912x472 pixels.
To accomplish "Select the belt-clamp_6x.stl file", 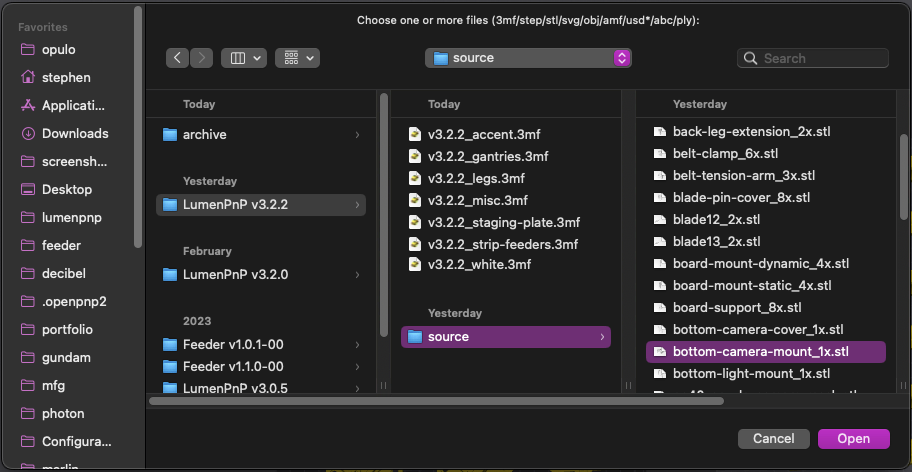I will tap(725, 153).
